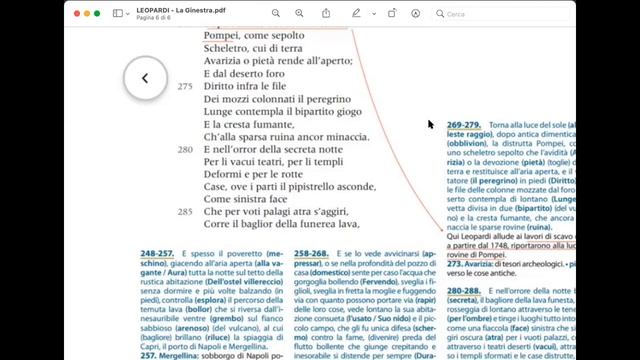
Task: Click the page indicator 'Pagina 6 di 6'
Action: click(x=153, y=18)
